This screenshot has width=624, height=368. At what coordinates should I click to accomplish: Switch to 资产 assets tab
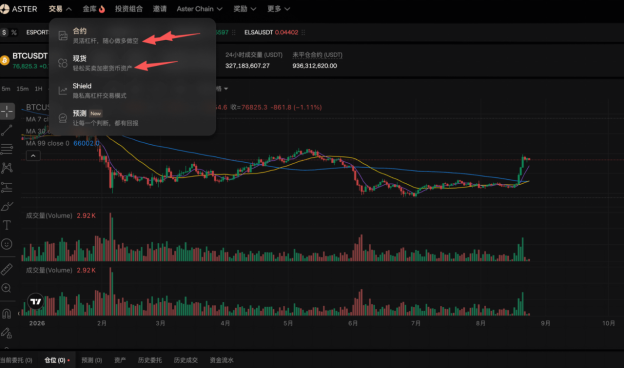point(120,360)
